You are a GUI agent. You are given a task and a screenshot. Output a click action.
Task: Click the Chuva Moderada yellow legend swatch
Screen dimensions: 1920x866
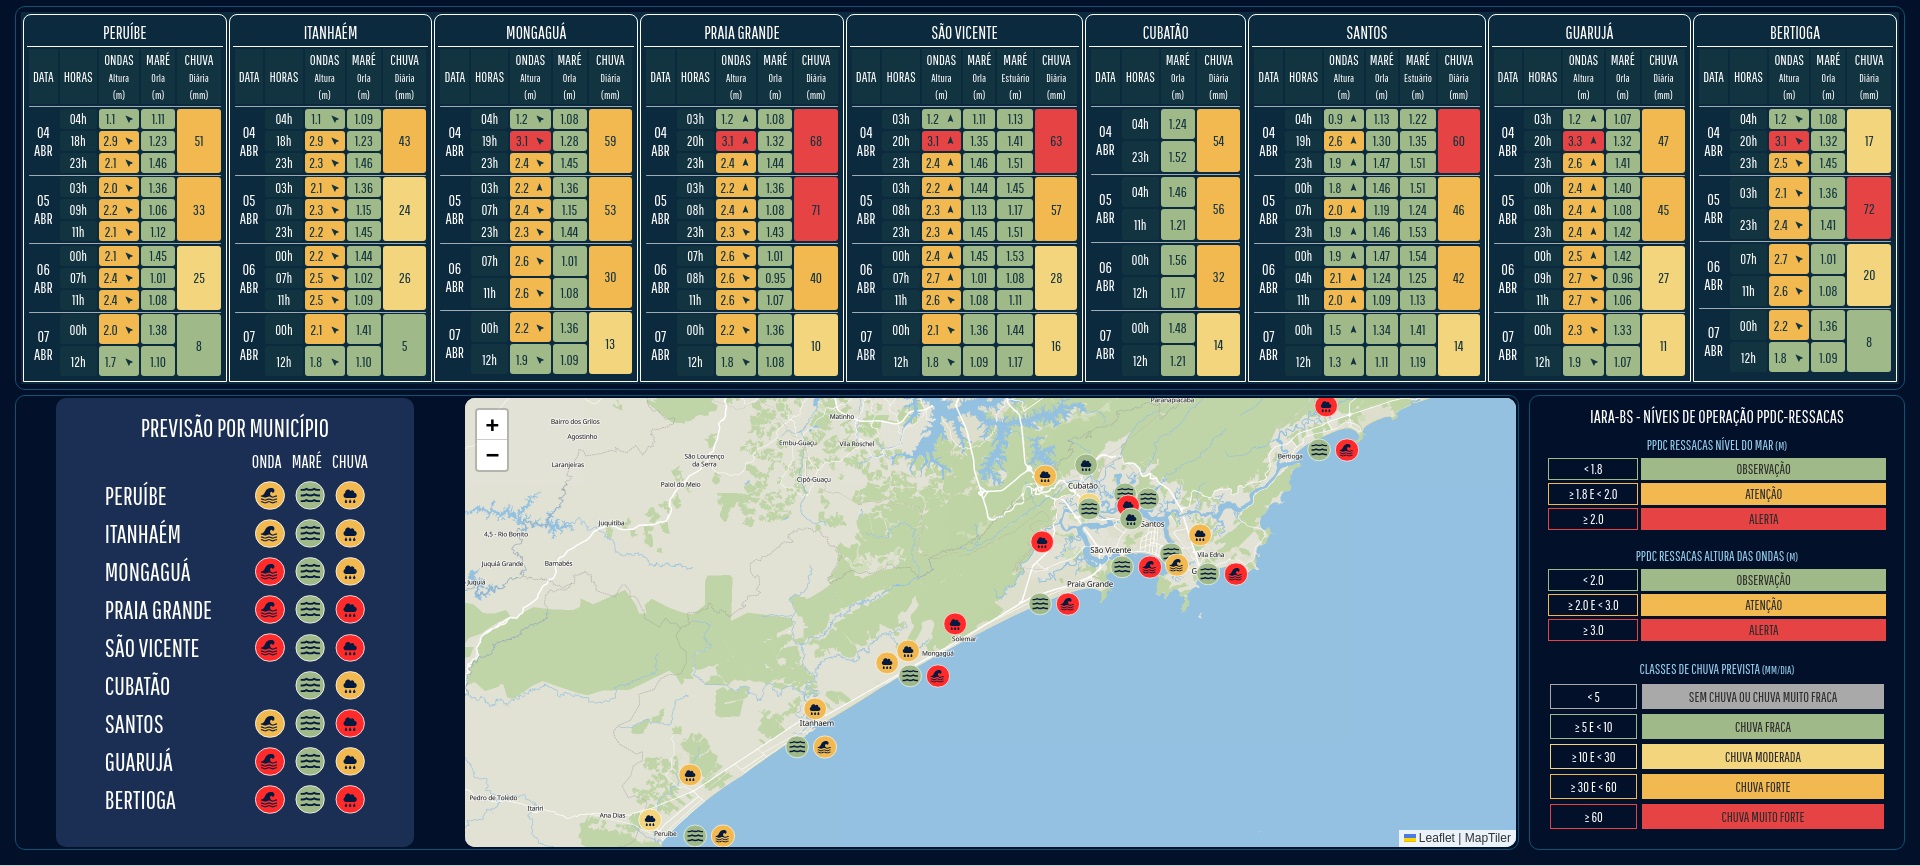tap(1762, 757)
